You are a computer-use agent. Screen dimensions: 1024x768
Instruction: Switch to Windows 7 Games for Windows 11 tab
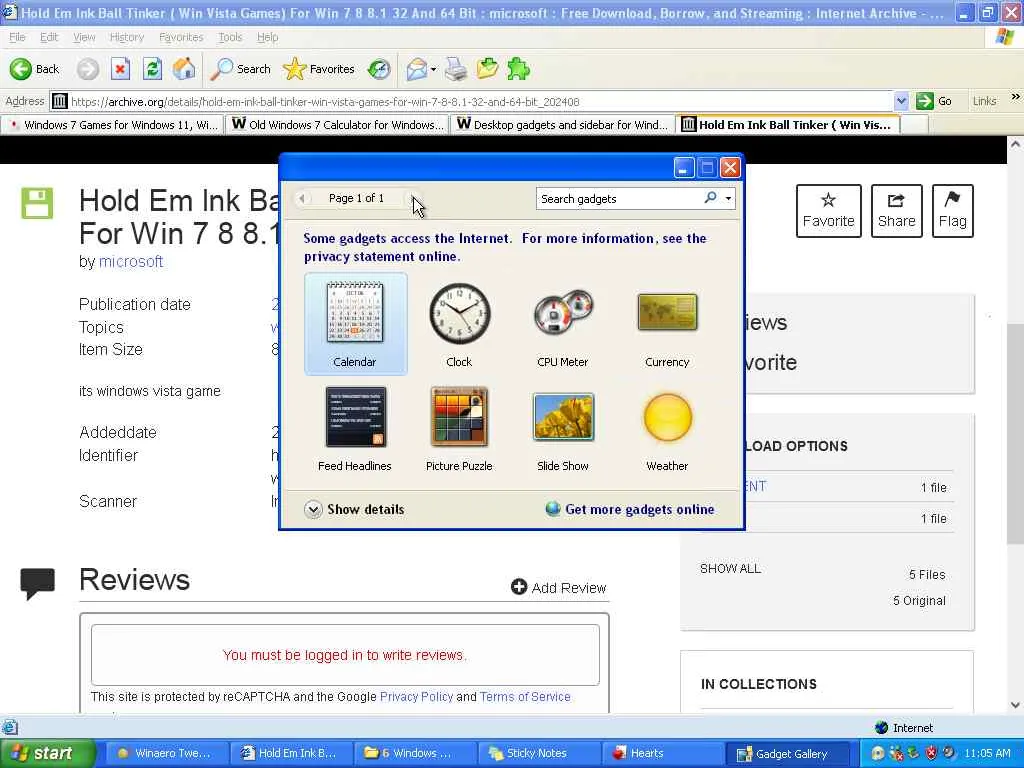pos(112,124)
